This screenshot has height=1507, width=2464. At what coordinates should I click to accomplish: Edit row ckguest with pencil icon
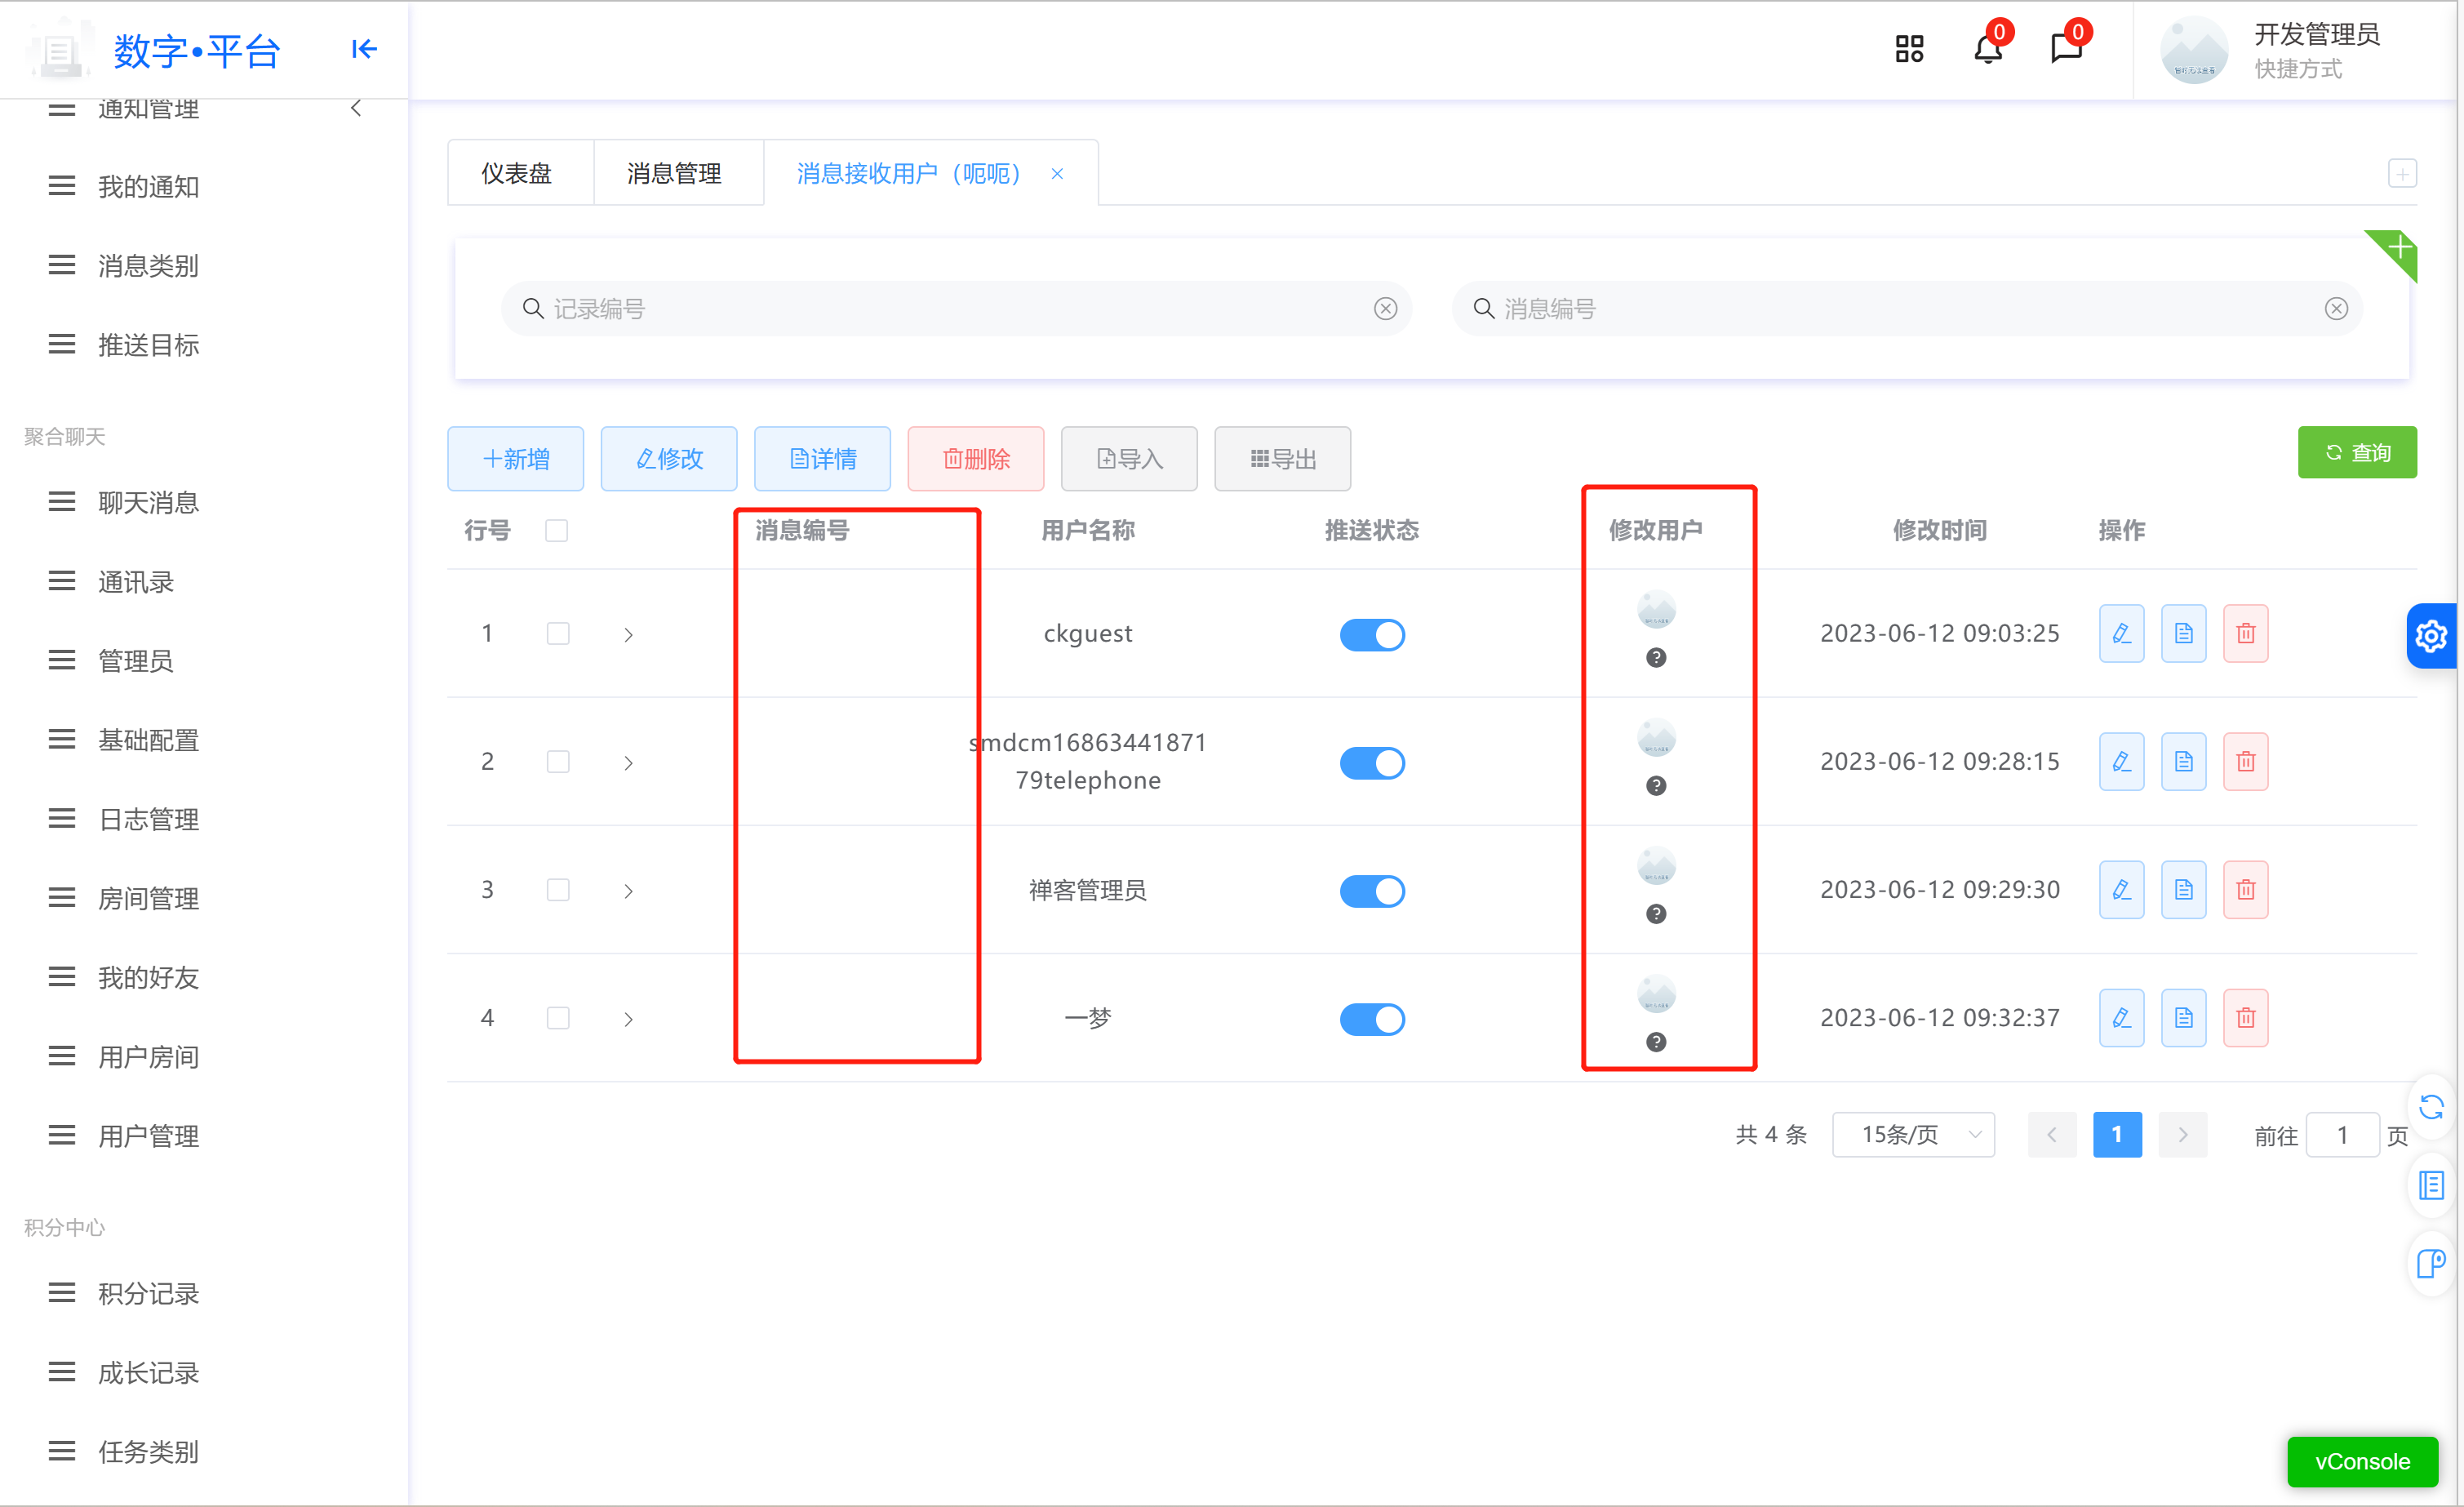pos(2121,633)
